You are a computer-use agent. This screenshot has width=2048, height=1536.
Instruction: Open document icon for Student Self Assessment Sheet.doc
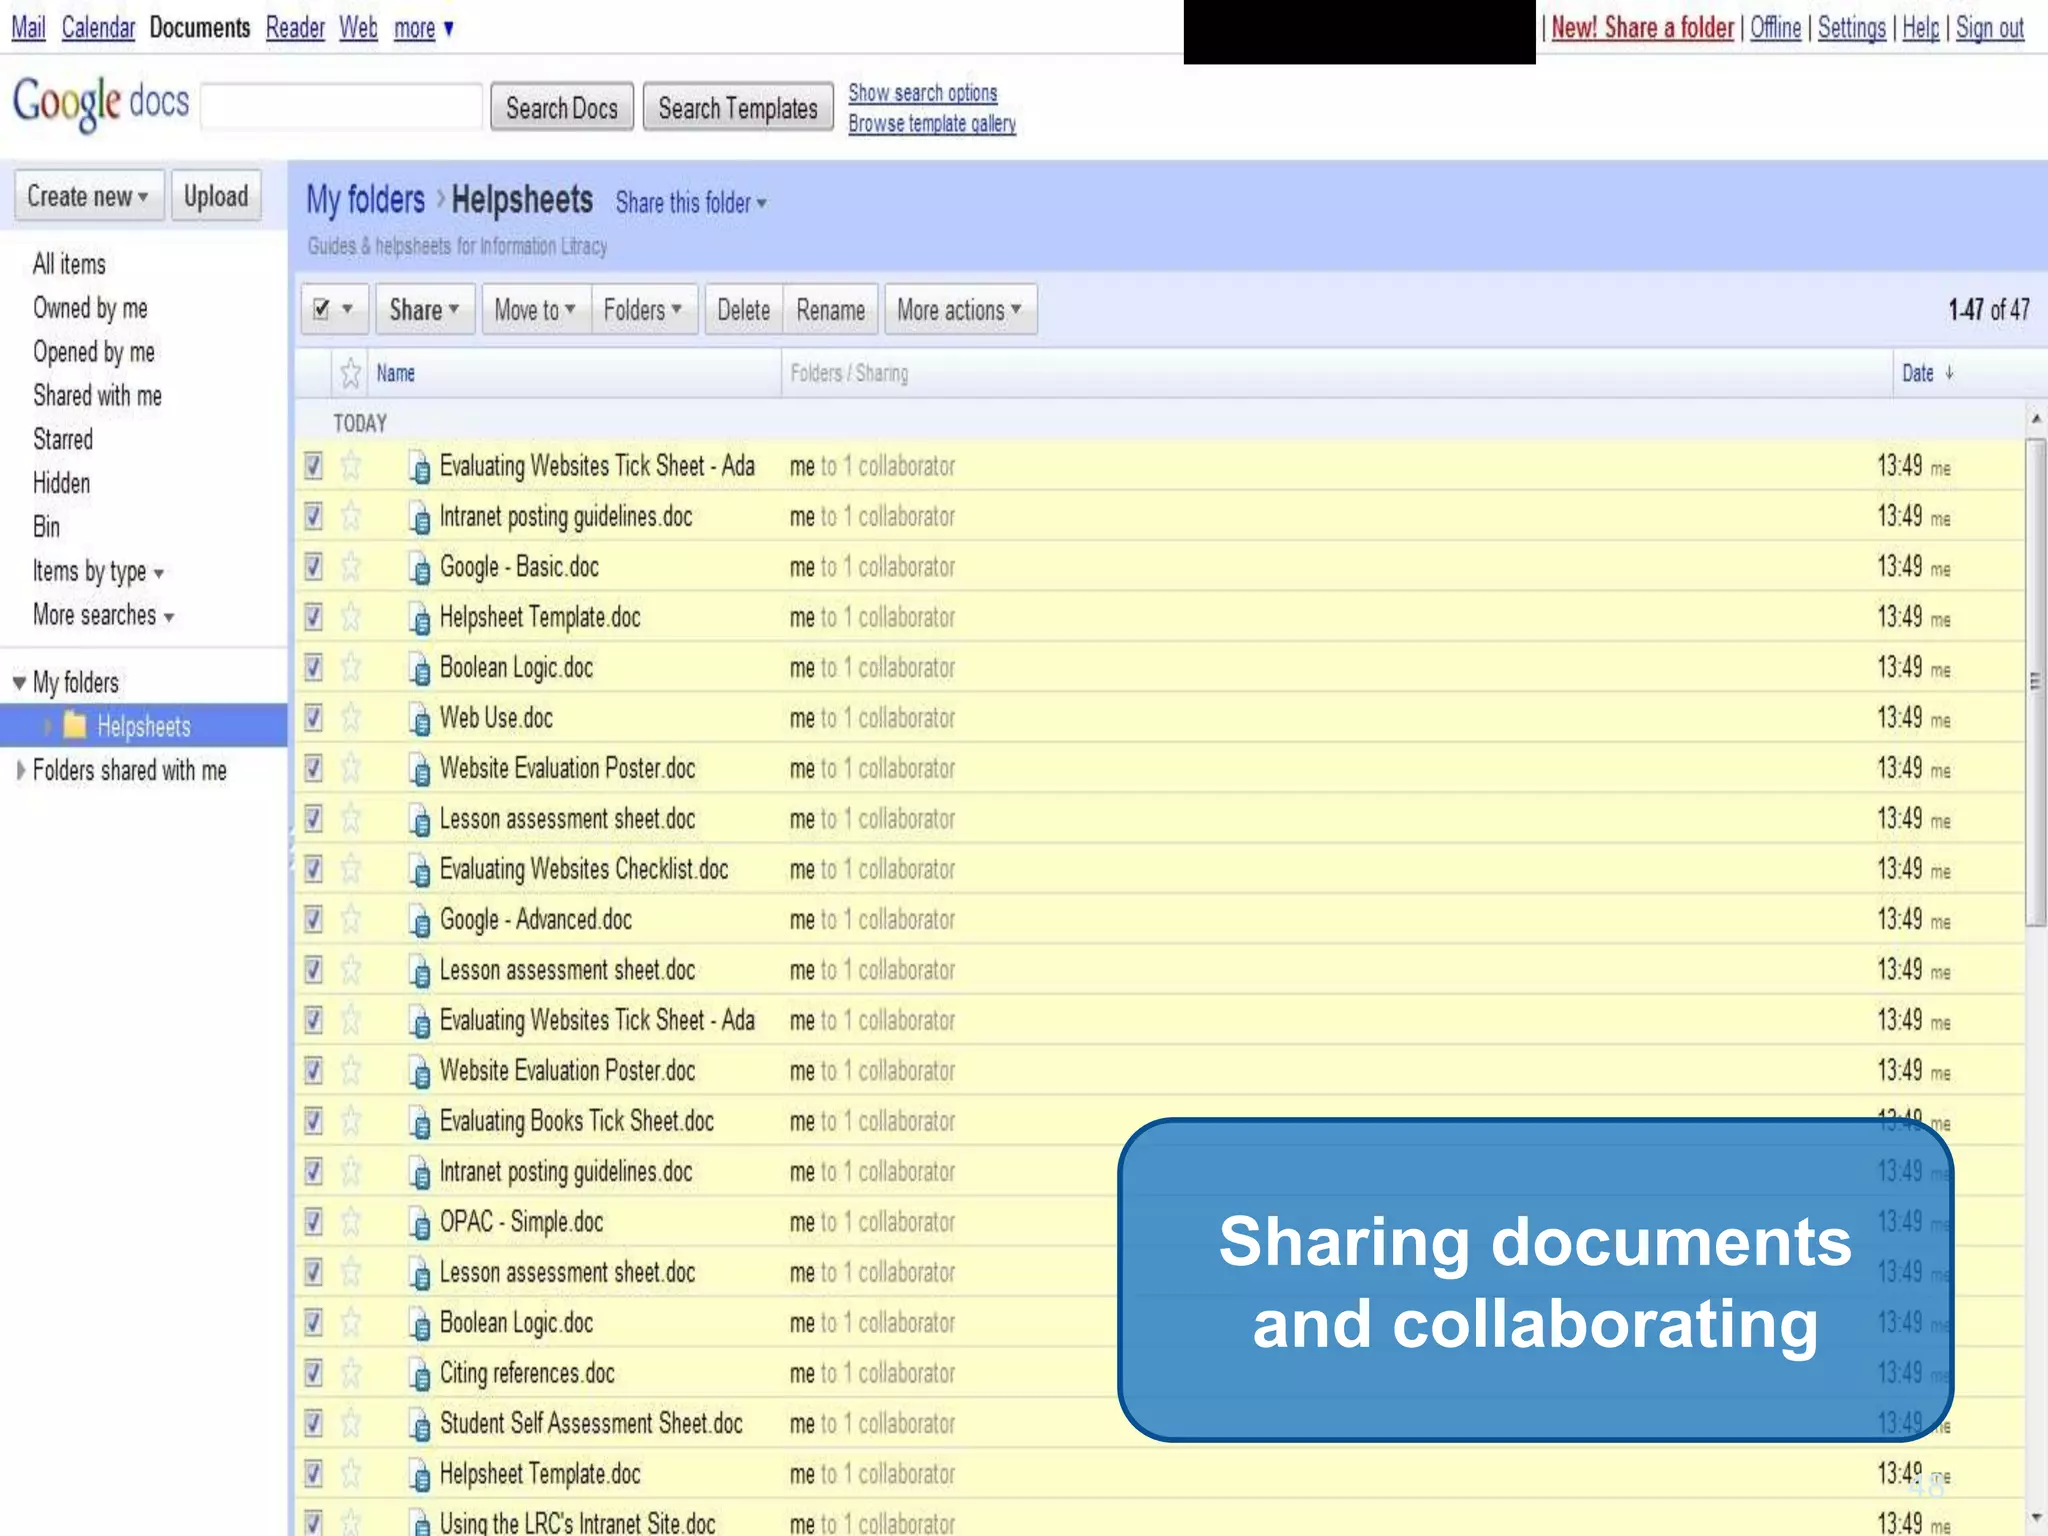point(420,1424)
